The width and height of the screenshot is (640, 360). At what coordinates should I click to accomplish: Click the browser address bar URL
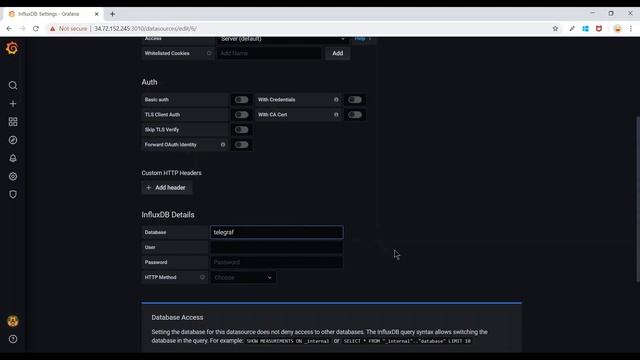pos(145,29)
